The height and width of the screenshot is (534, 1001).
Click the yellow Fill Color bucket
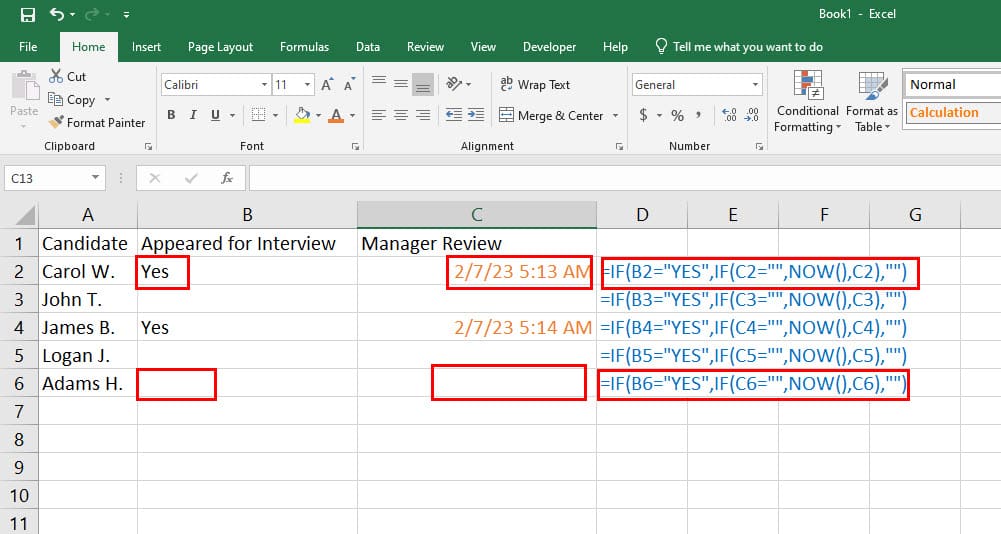click(x=302, y=115)
